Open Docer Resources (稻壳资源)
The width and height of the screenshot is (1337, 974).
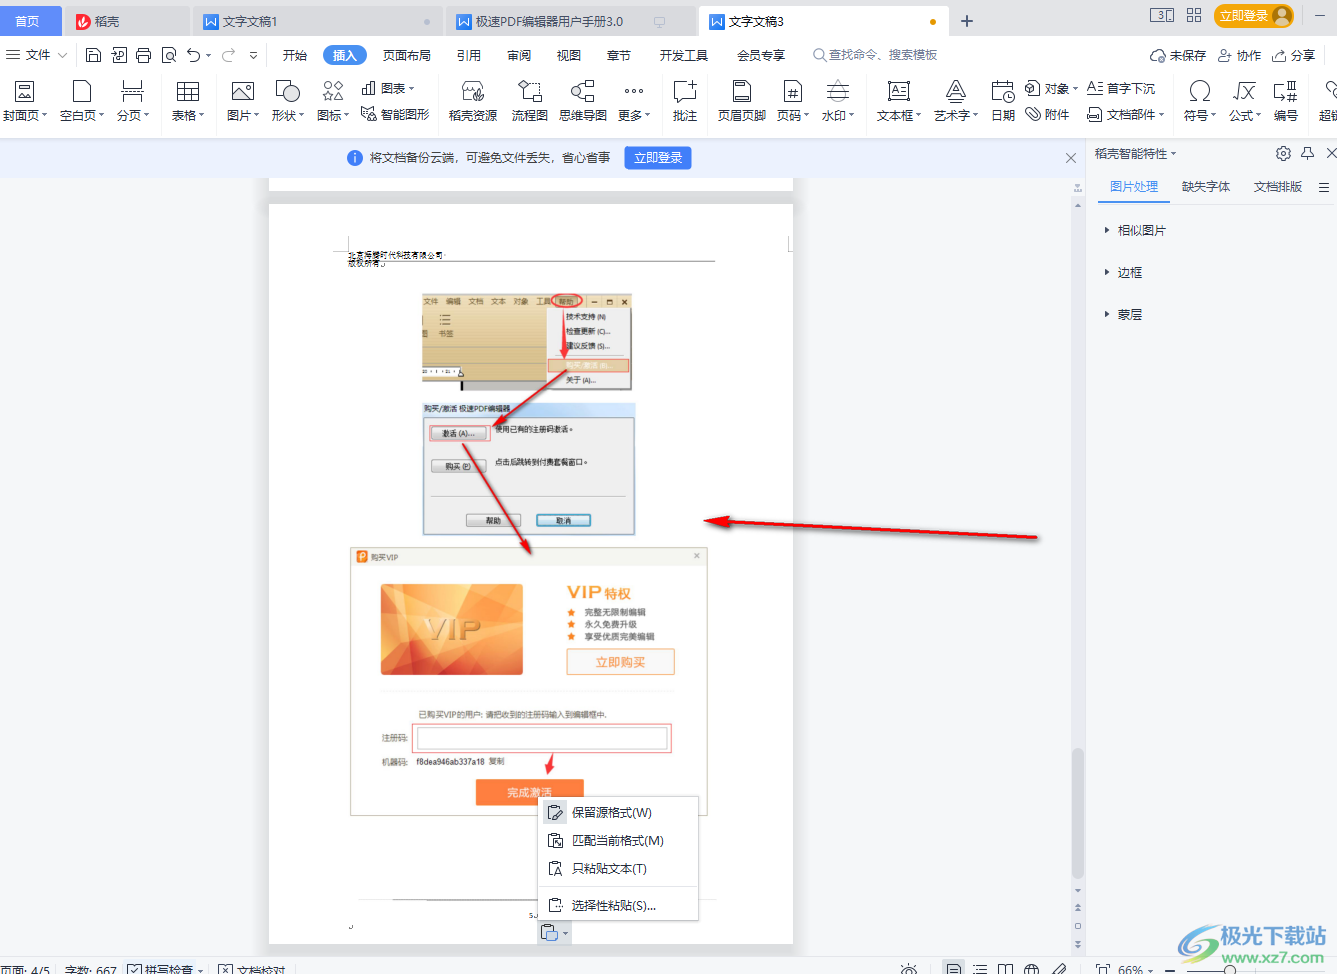coord(473,101)
